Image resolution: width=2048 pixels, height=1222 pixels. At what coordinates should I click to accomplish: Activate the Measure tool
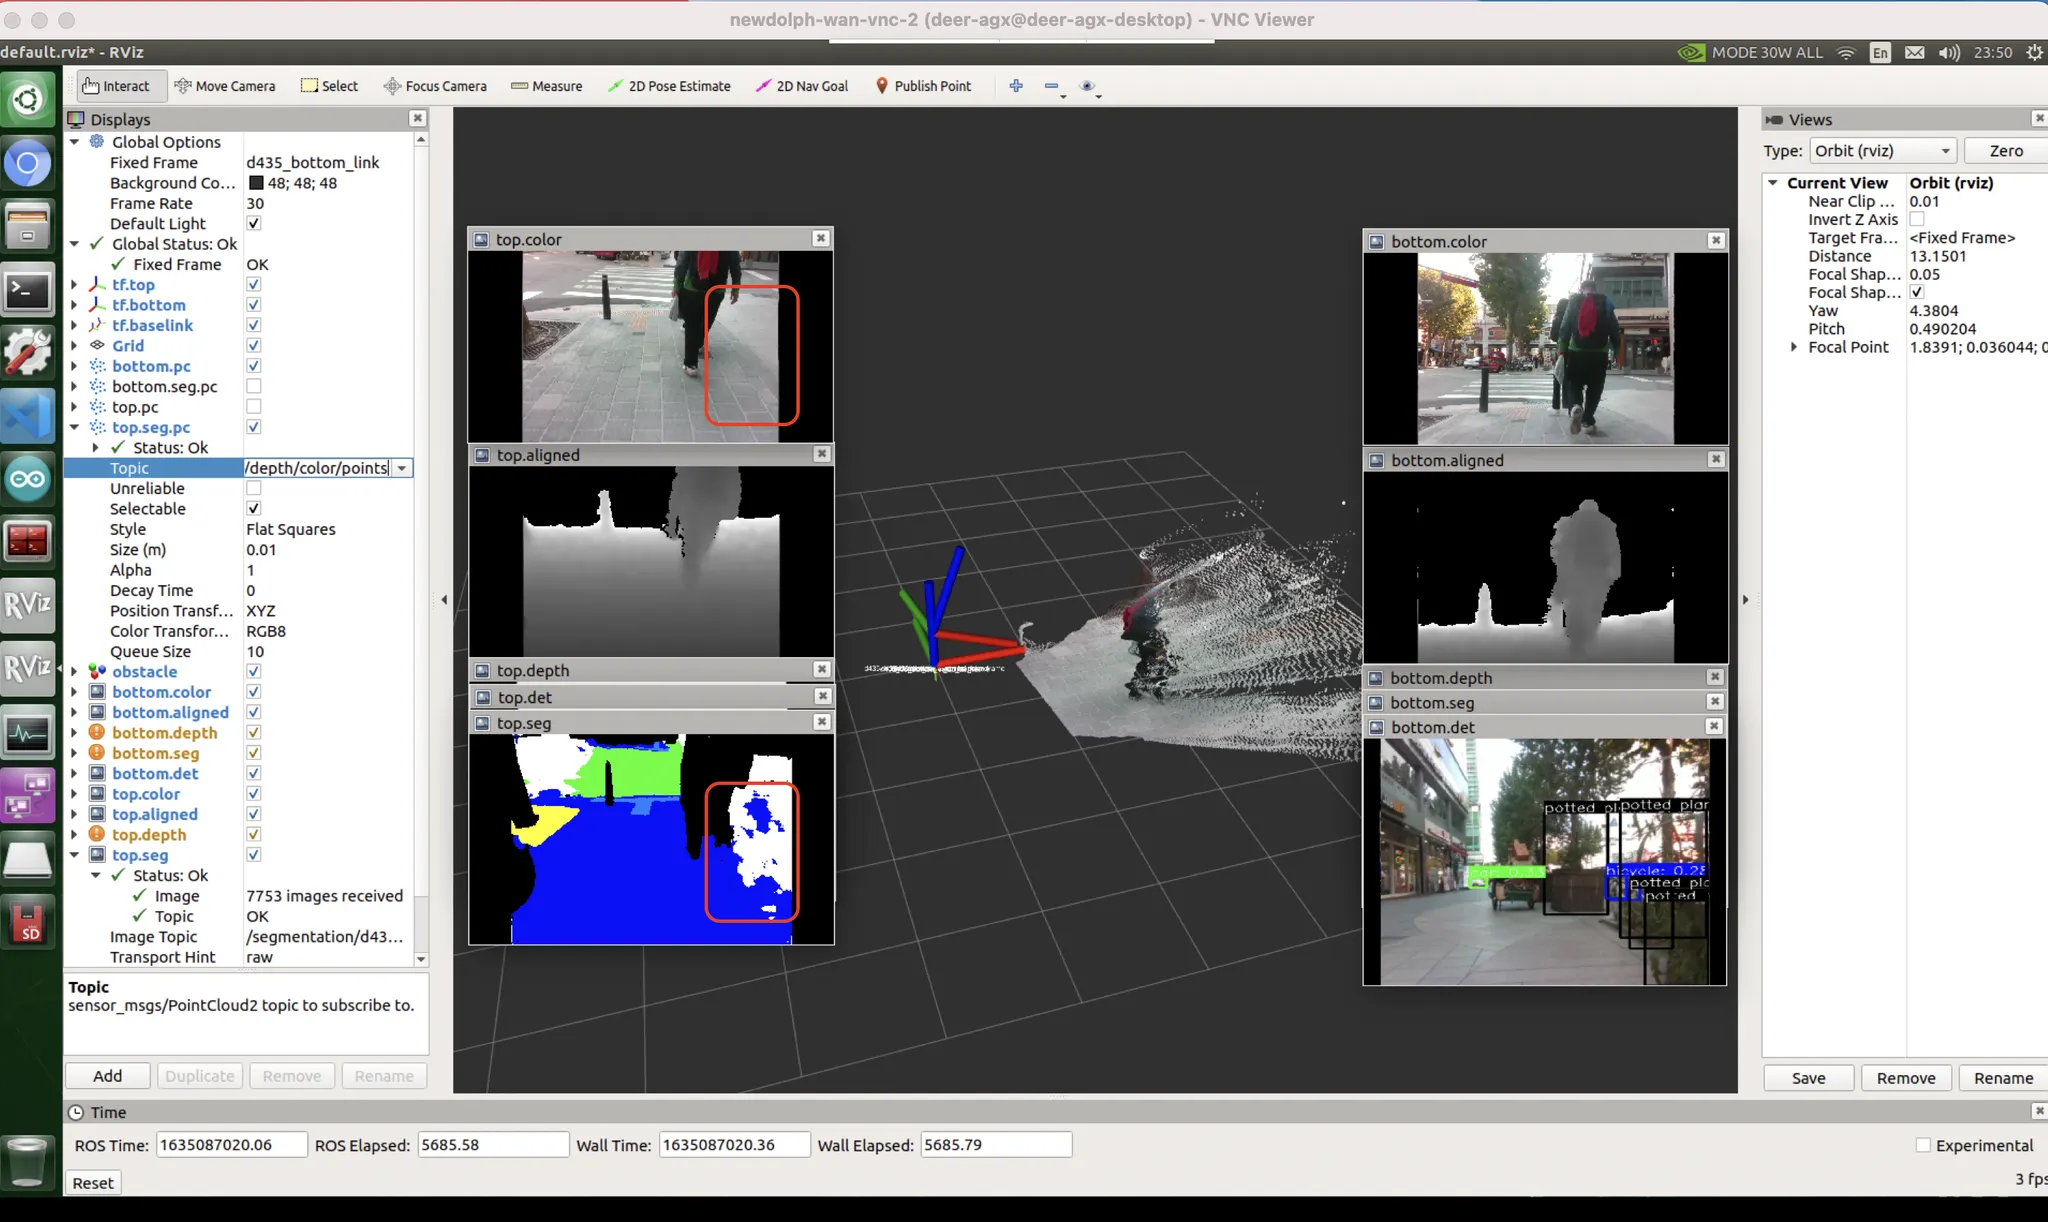click(546, 86)
